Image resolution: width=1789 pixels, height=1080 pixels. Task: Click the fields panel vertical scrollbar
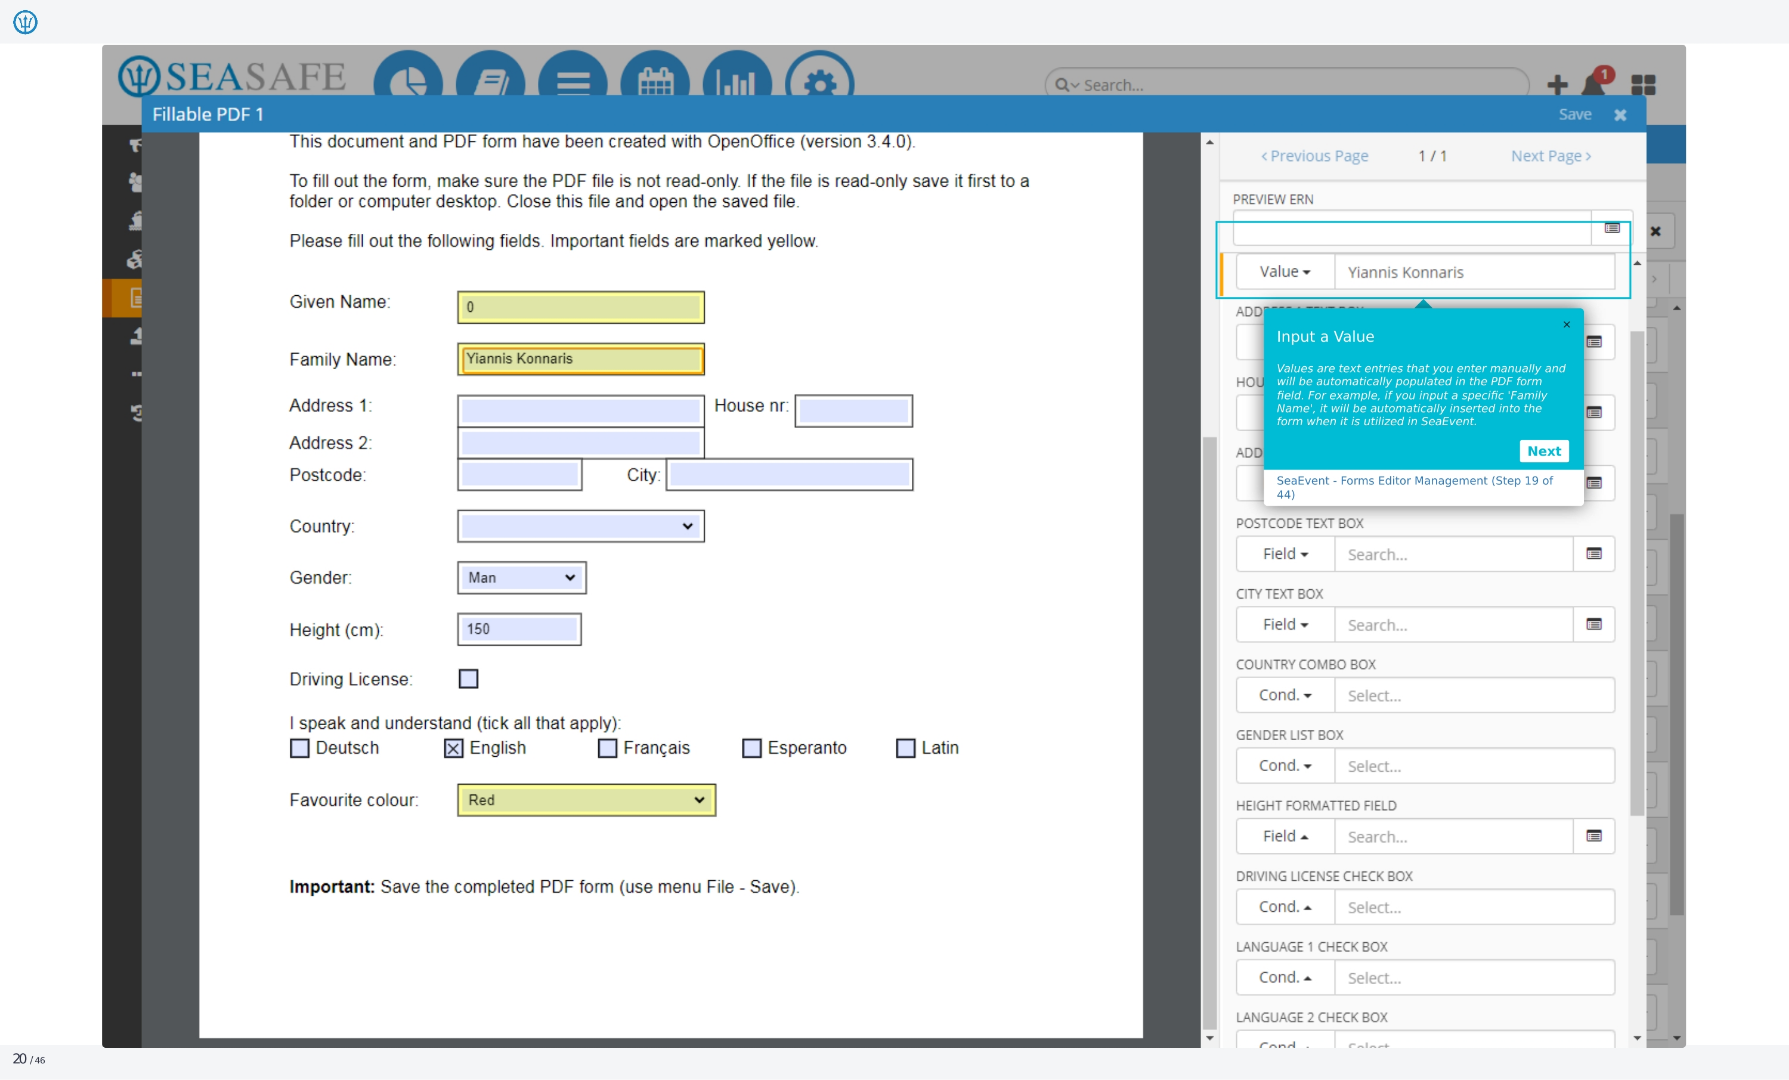pyautogui.click(x=1637, y=572)
